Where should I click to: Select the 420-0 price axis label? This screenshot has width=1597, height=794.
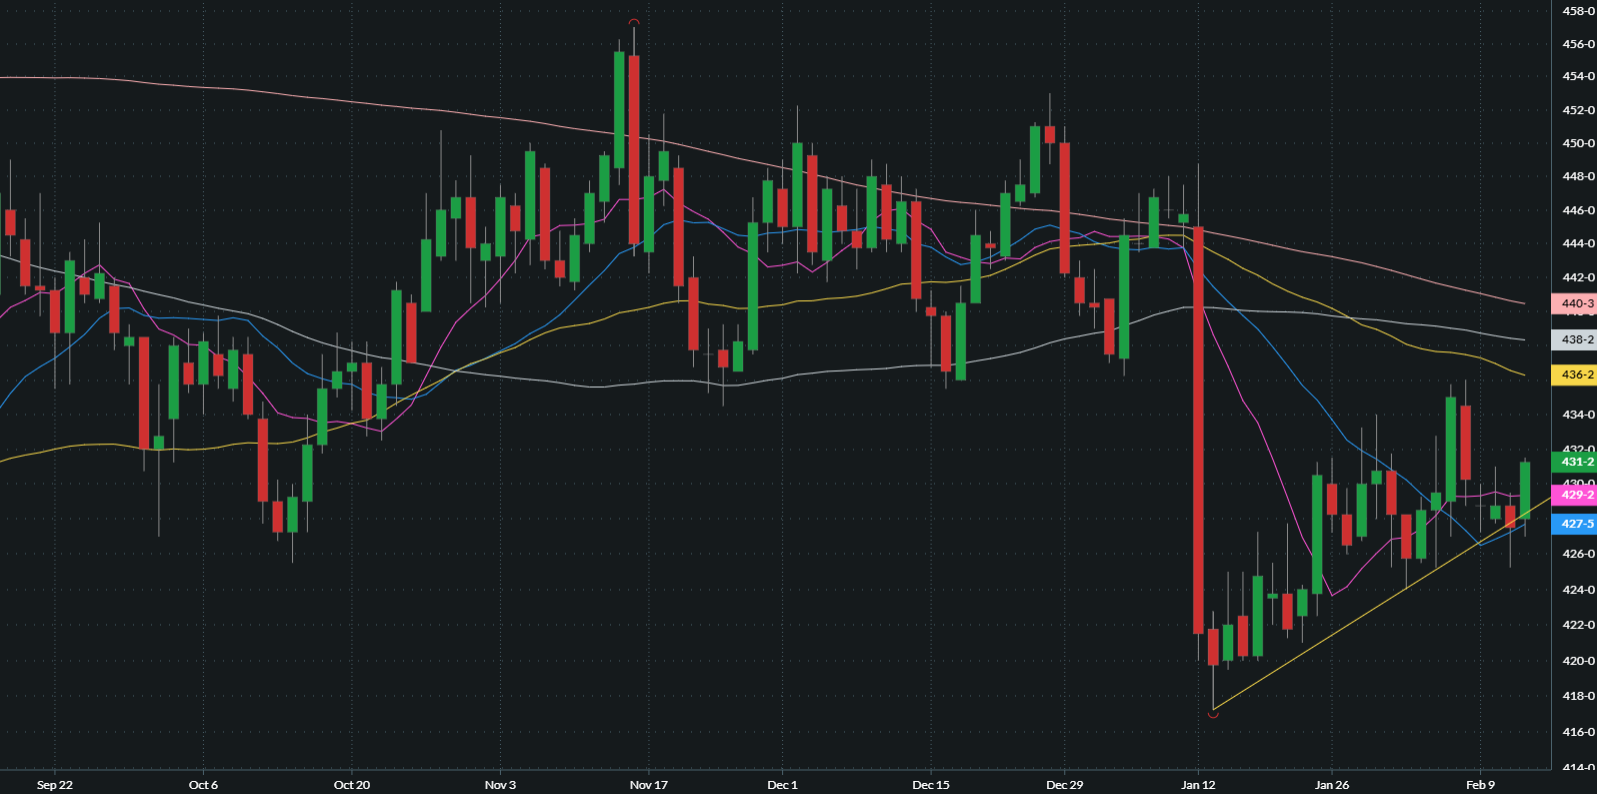[x=1579, y=660]
